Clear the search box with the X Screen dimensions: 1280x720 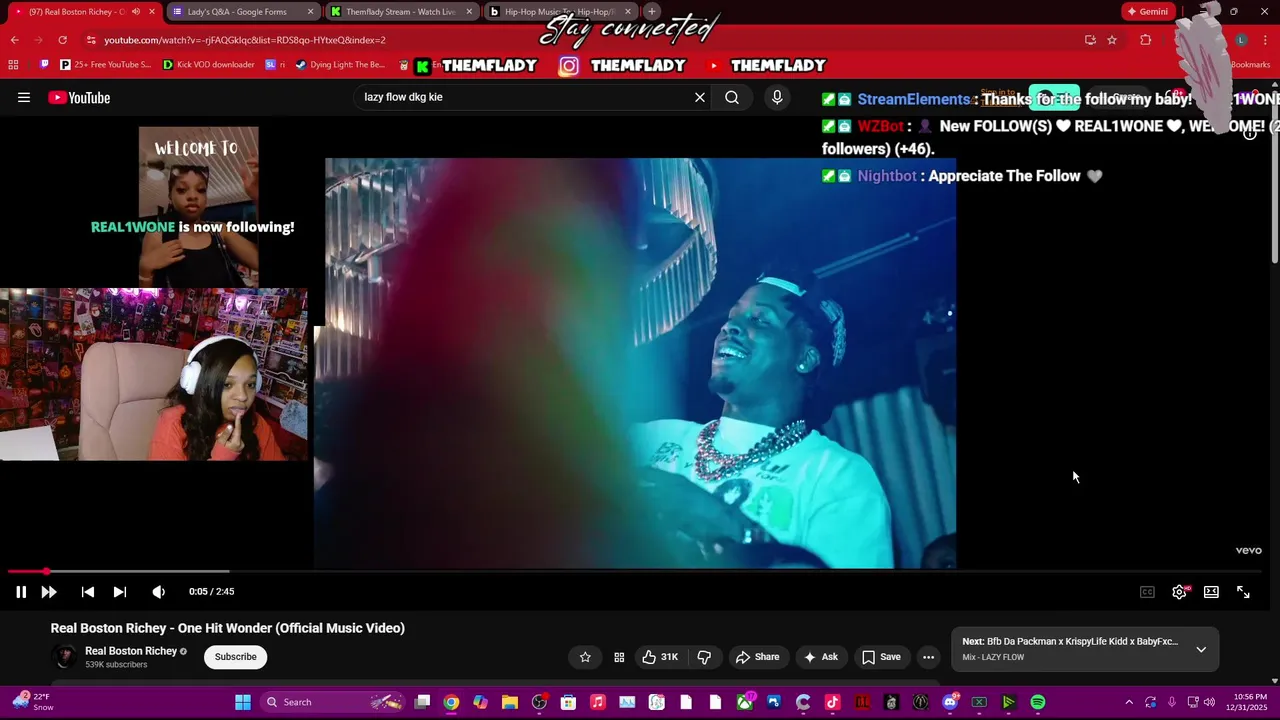click(700, 97)
